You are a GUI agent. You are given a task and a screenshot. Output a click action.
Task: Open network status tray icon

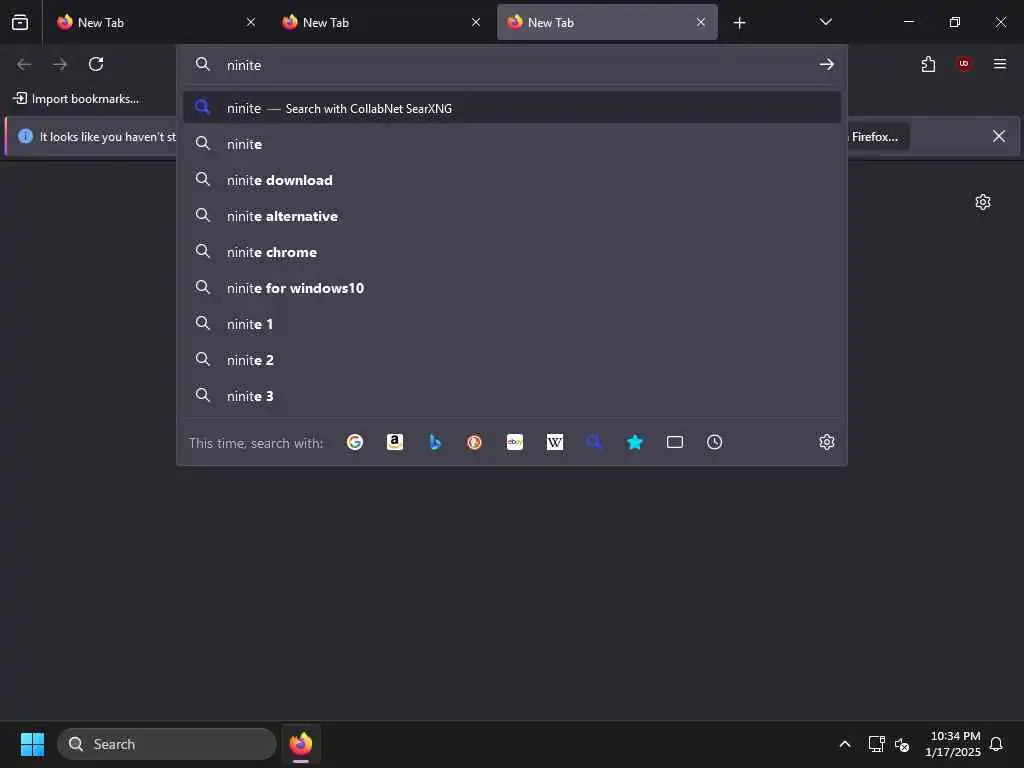tap(876, 744)
